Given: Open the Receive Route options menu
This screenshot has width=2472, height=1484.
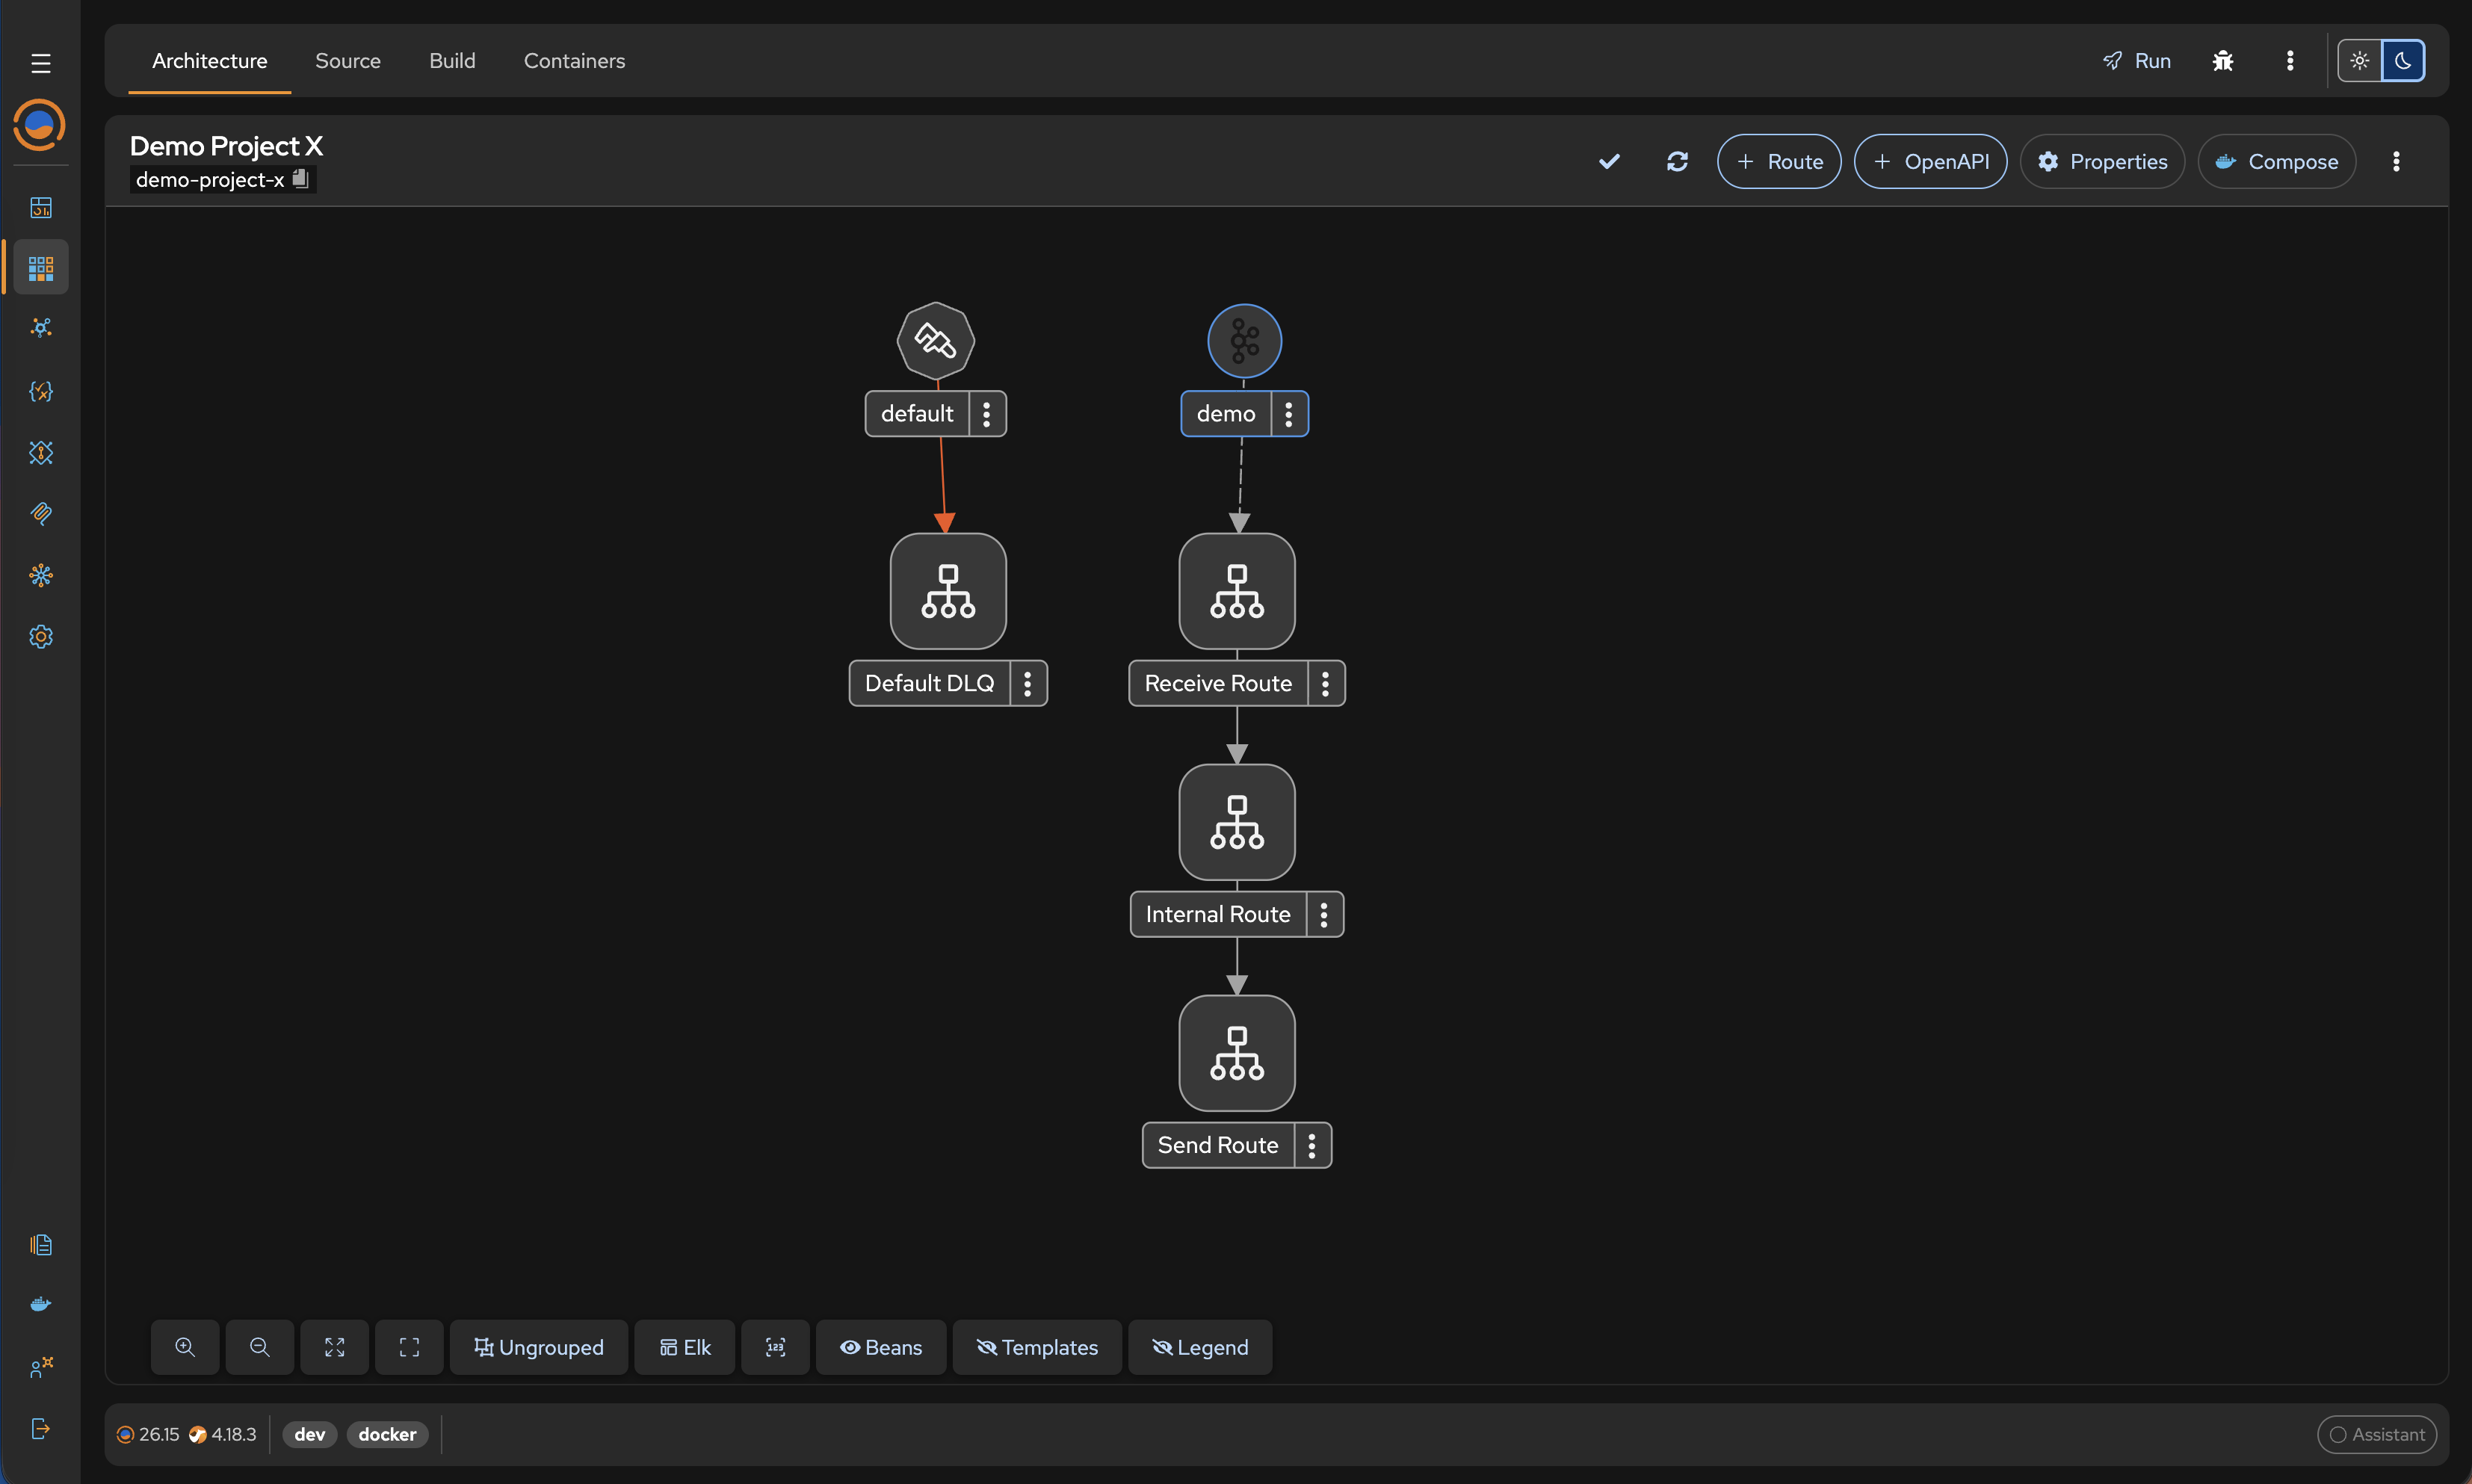Looking at the screenshot, I should (x=1326, y=683).
